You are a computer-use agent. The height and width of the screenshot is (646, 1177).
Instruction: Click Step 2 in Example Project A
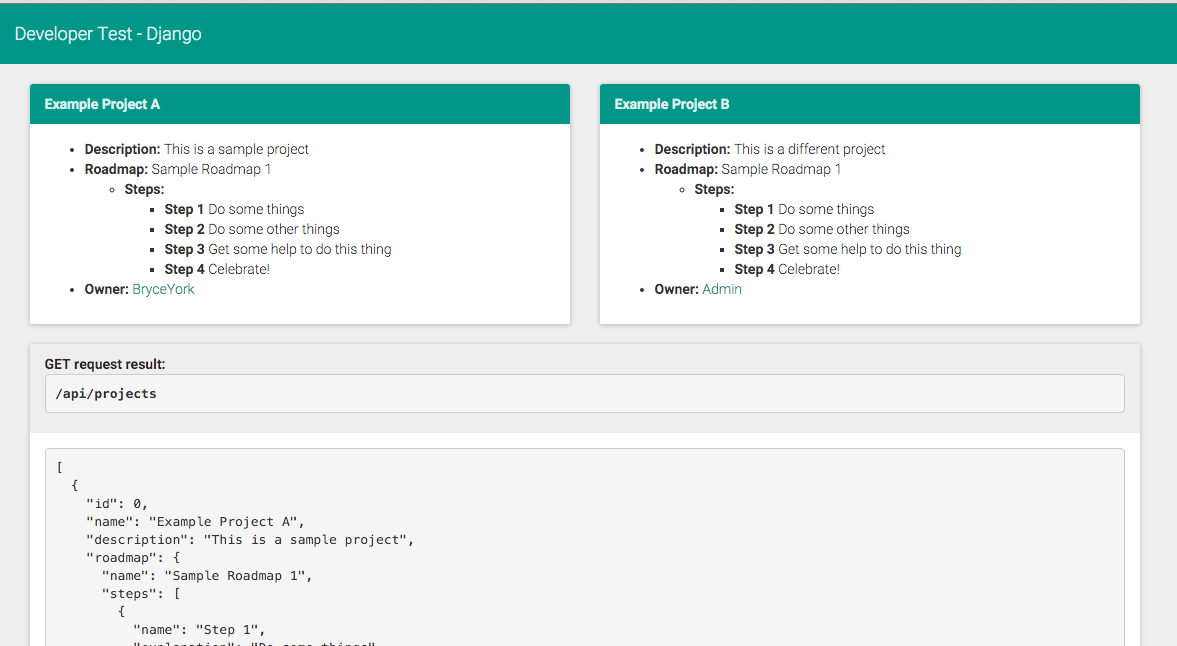[251, 230]
